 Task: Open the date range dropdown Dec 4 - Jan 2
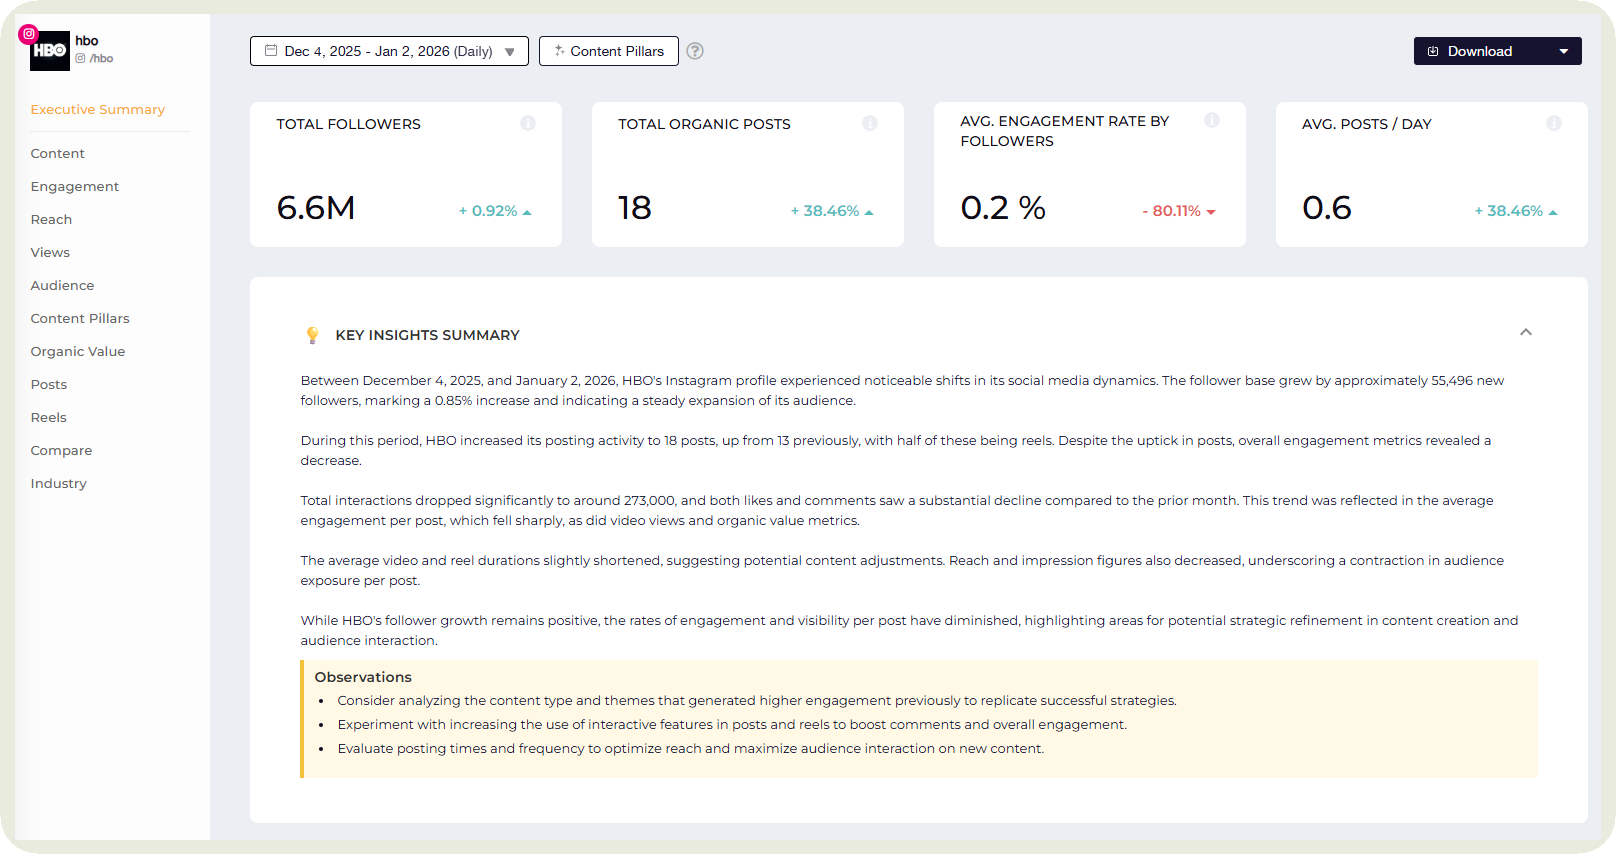coord(389,51)
